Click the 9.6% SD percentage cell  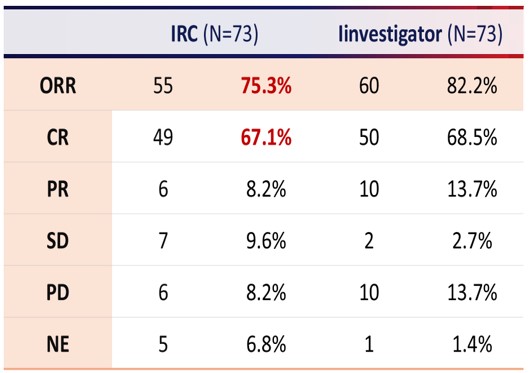266,241
